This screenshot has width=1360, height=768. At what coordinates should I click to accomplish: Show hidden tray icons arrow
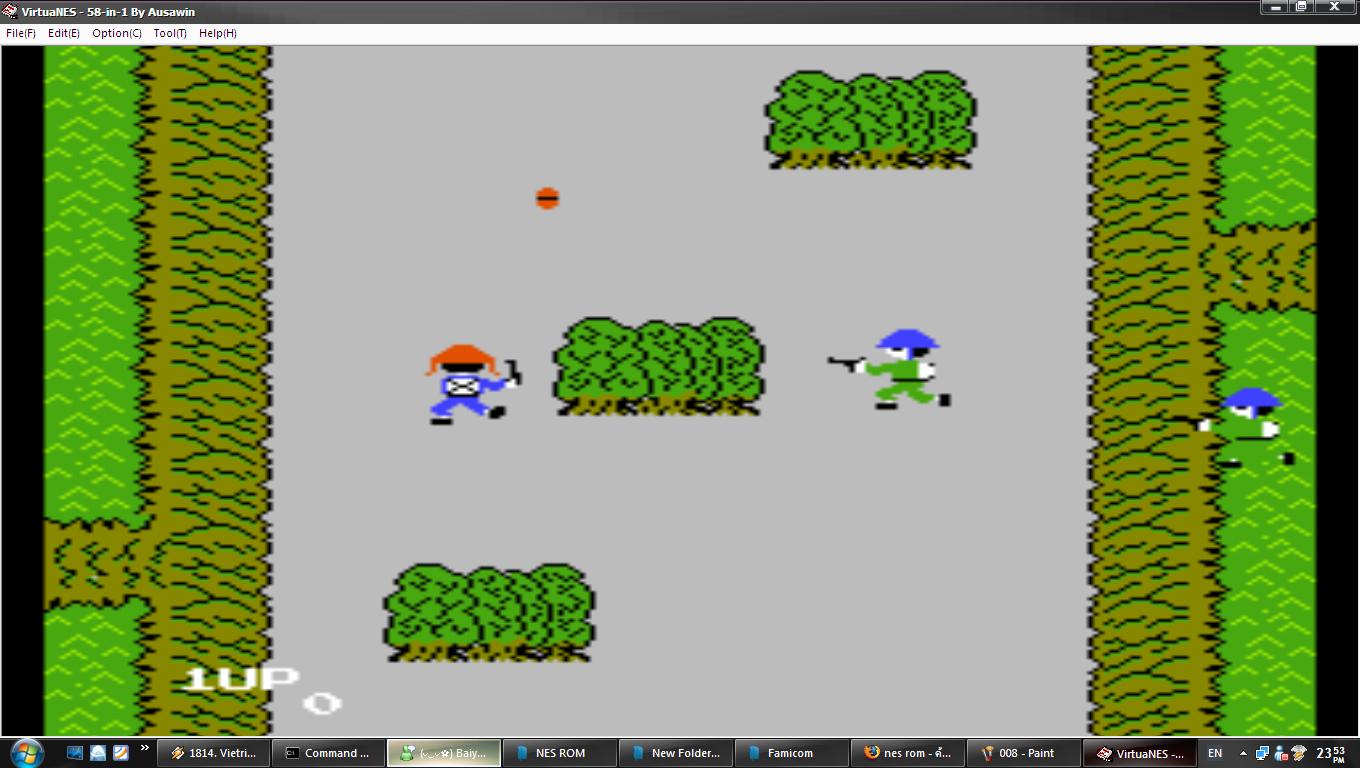tap(1243, 753)
